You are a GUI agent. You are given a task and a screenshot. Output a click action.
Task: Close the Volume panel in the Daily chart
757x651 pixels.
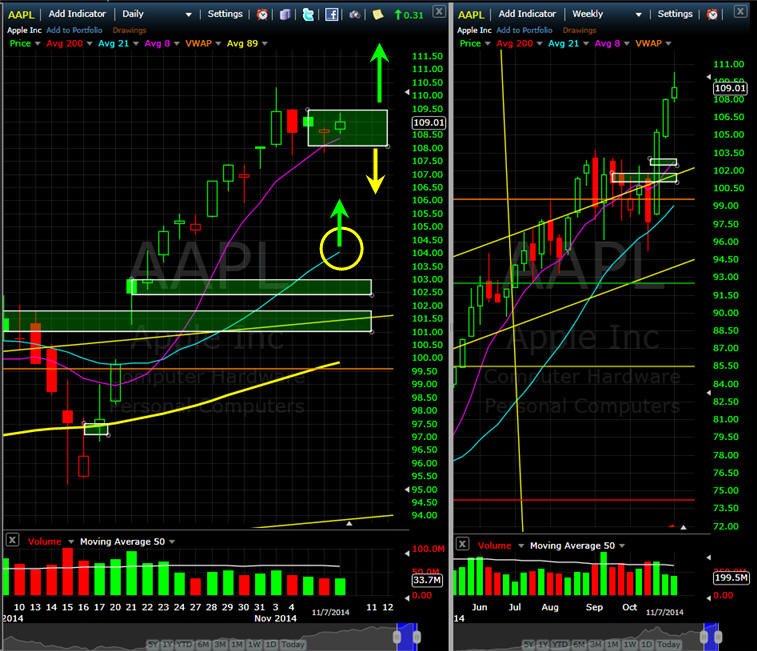(x=12, y=540)
